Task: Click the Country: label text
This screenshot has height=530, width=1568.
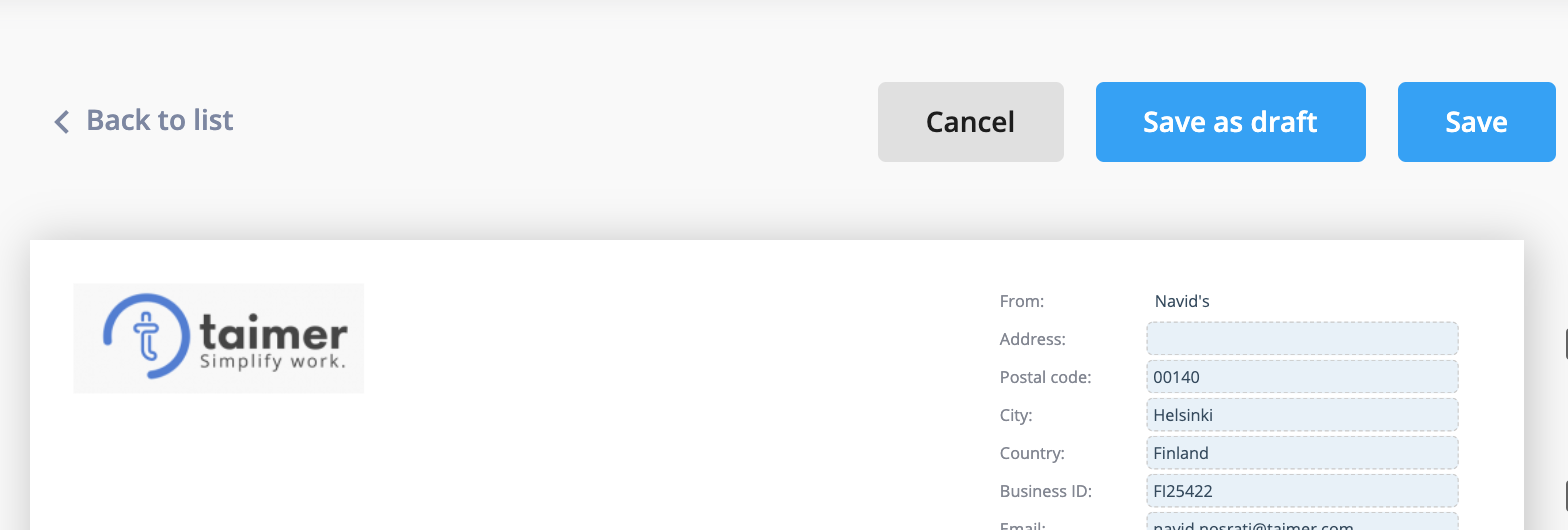Action: [1032, 453]
